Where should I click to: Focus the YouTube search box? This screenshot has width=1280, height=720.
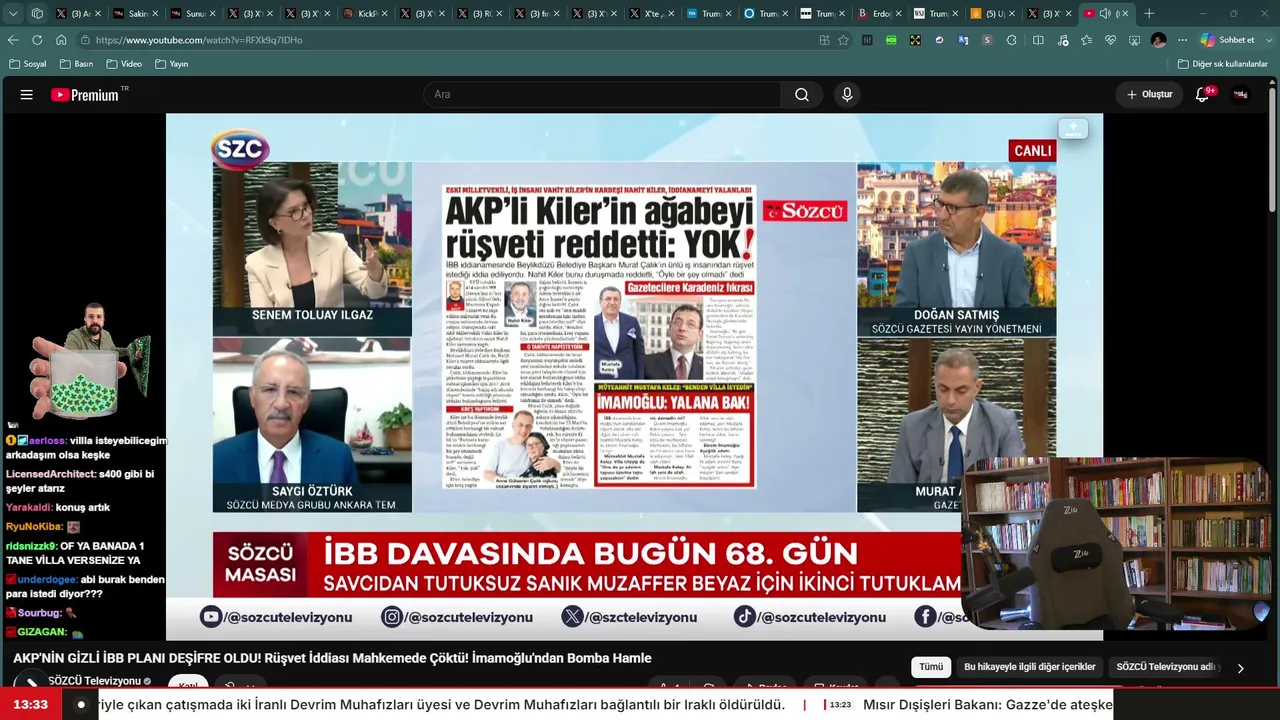(x=602, y=95)
